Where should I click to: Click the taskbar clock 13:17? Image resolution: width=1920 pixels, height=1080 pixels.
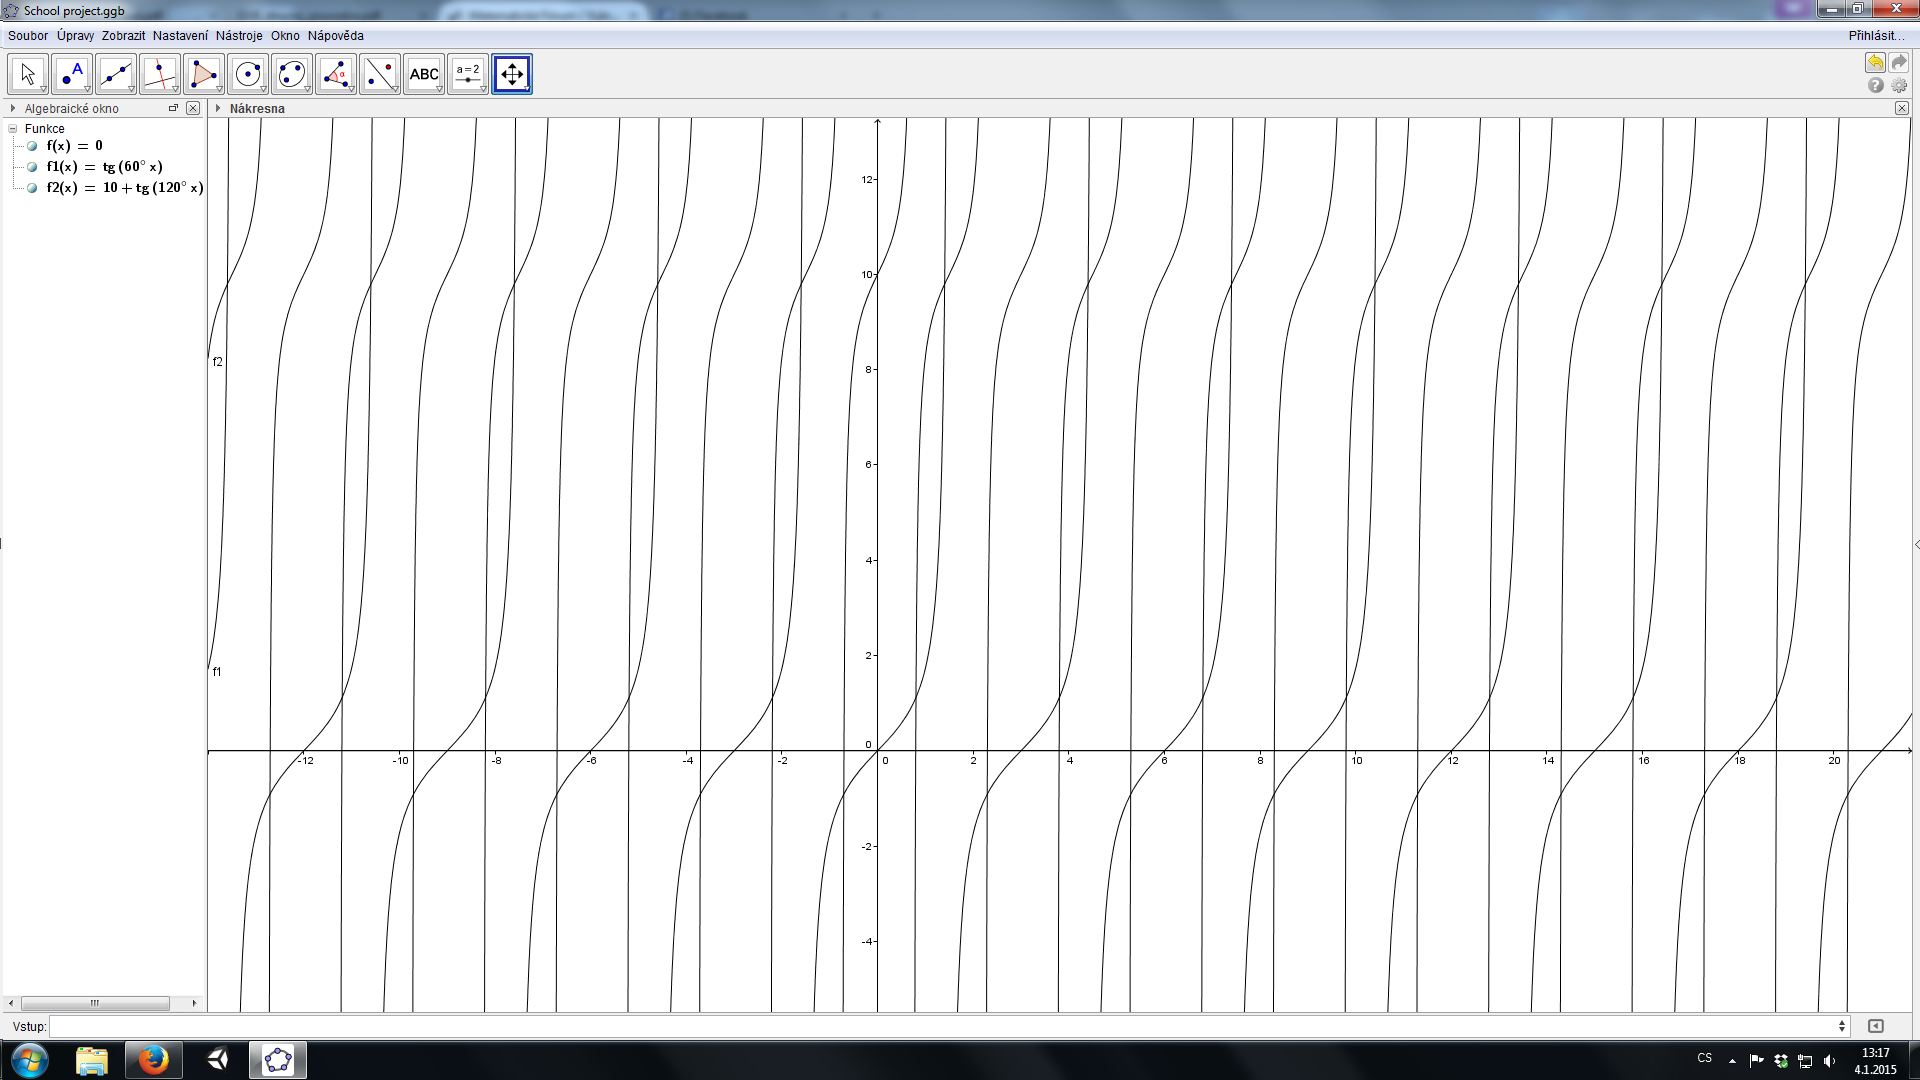(1875, 1053)
